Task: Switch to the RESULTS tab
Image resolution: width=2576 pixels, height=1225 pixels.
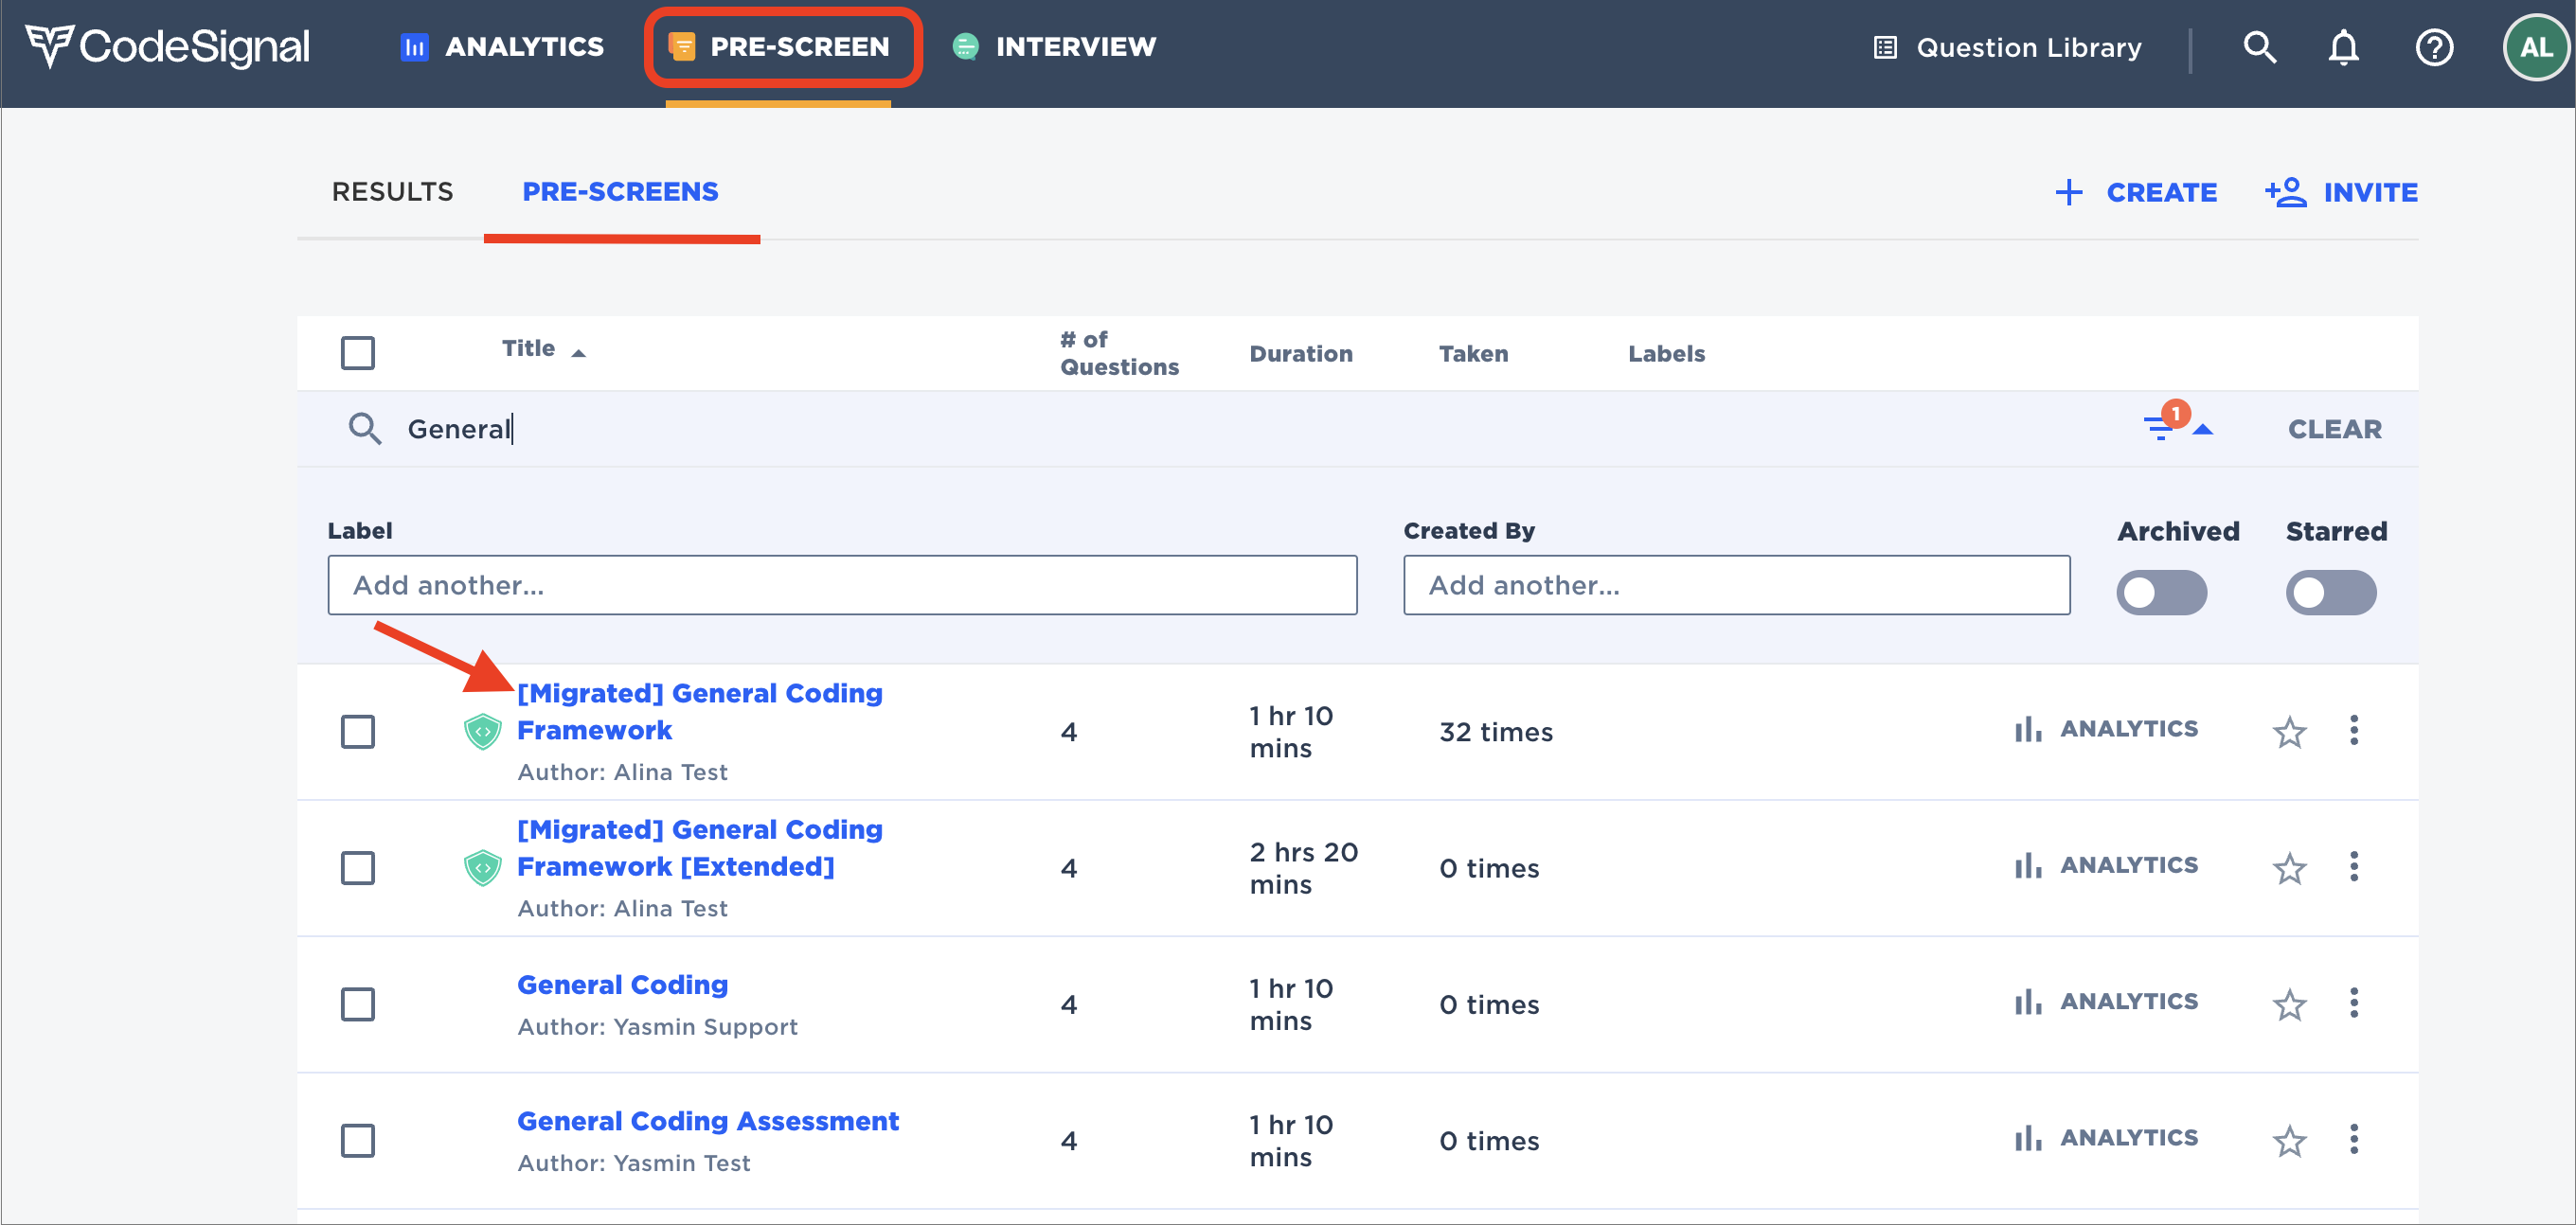Action: pyautogui.click(x=392, y=192)
